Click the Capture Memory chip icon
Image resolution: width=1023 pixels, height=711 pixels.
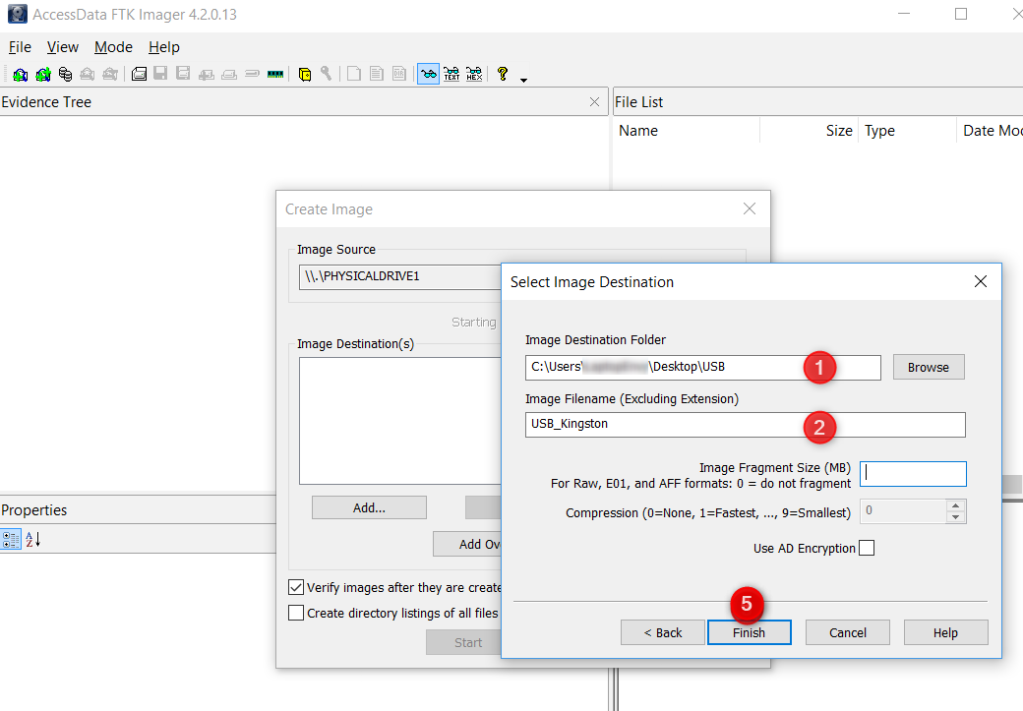[275, 74]
